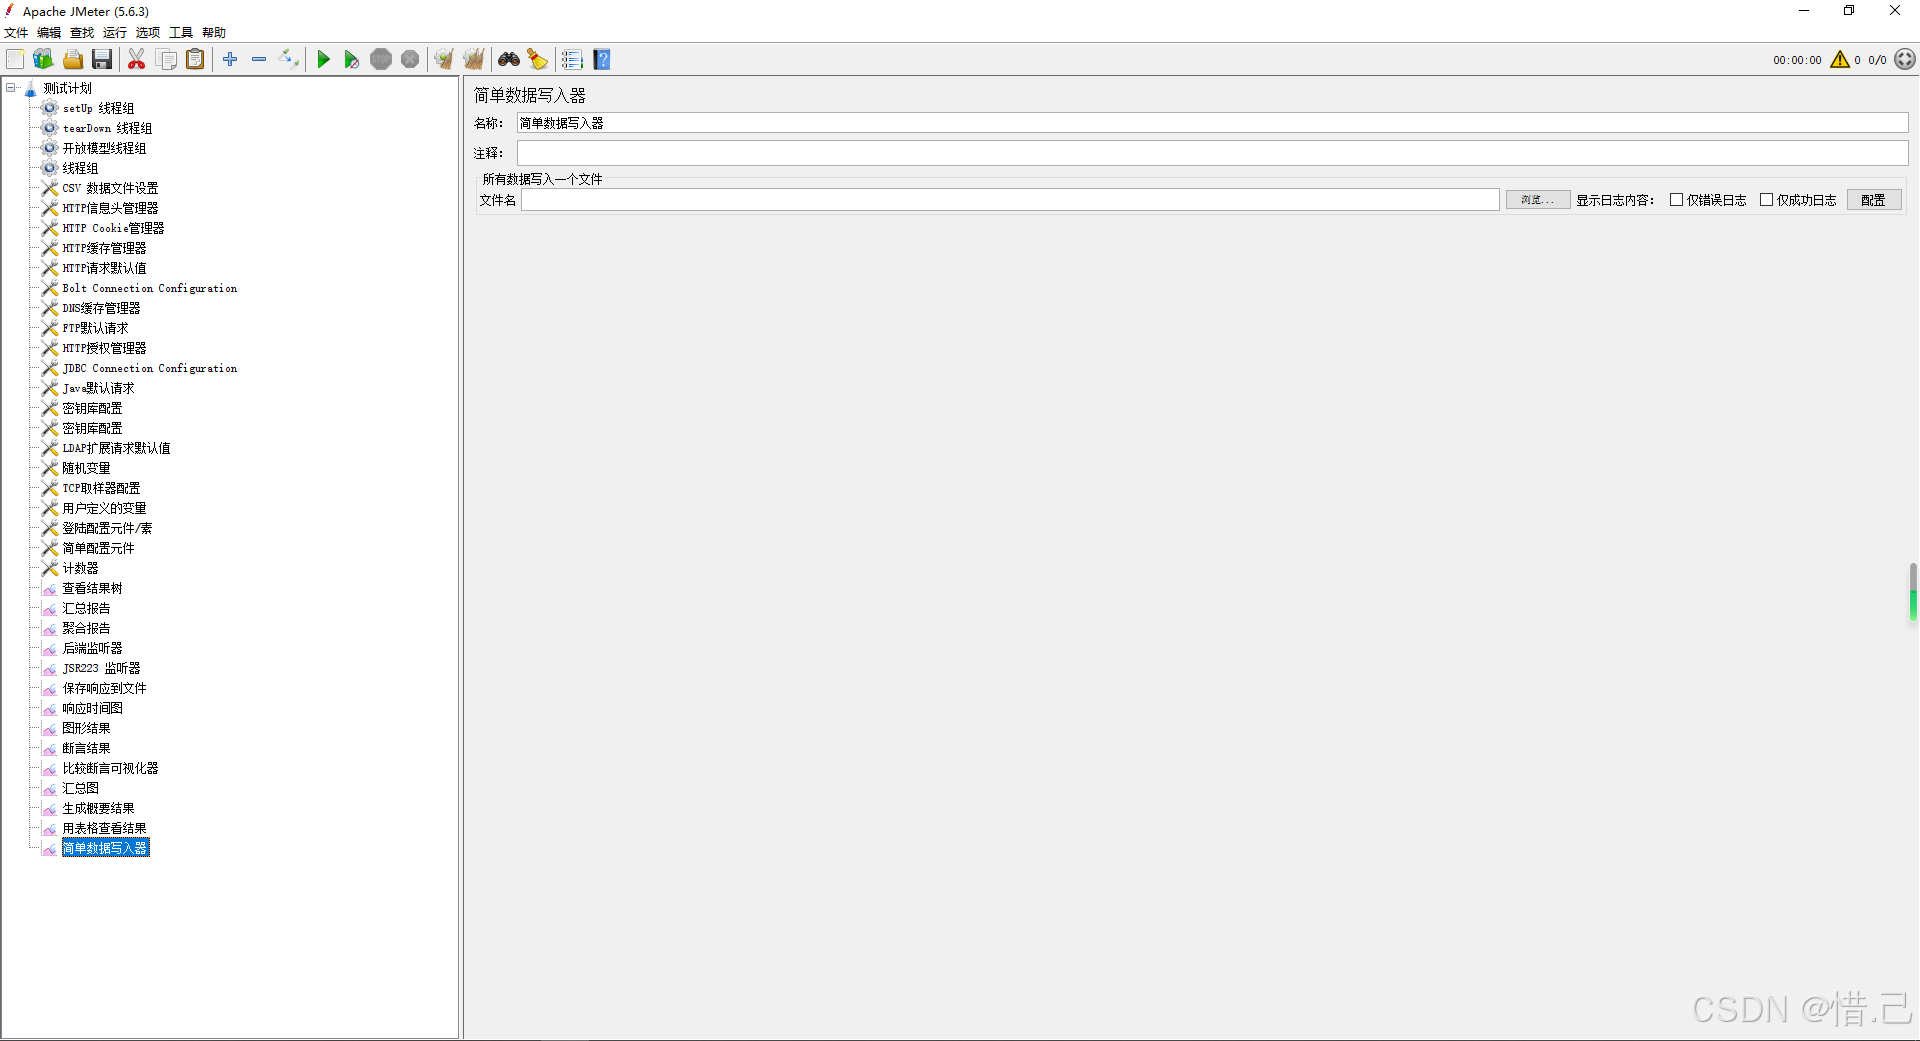The image size is (1920, 1041).
Task: Click the Toggle enable/disable icon
Action: pyautogui.click(x=288, y=60)
